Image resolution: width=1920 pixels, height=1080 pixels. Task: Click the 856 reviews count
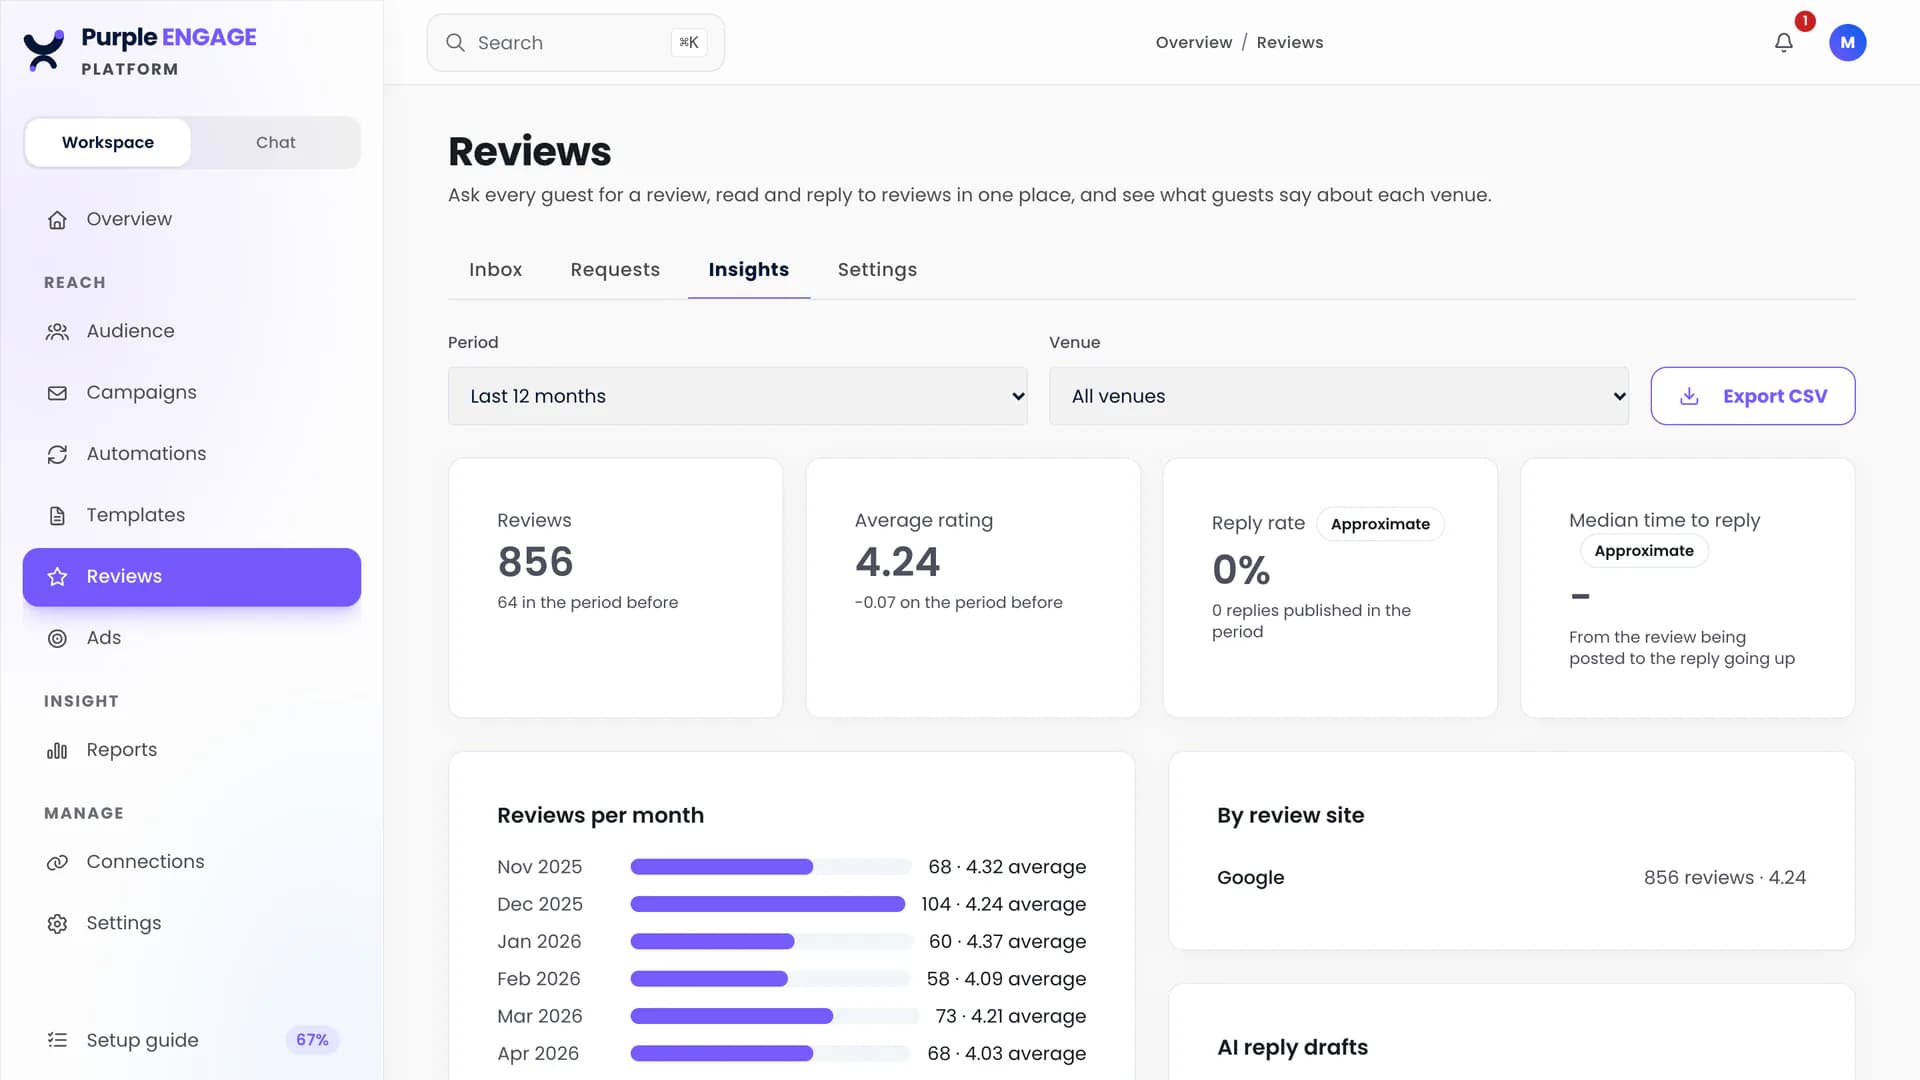535,562
